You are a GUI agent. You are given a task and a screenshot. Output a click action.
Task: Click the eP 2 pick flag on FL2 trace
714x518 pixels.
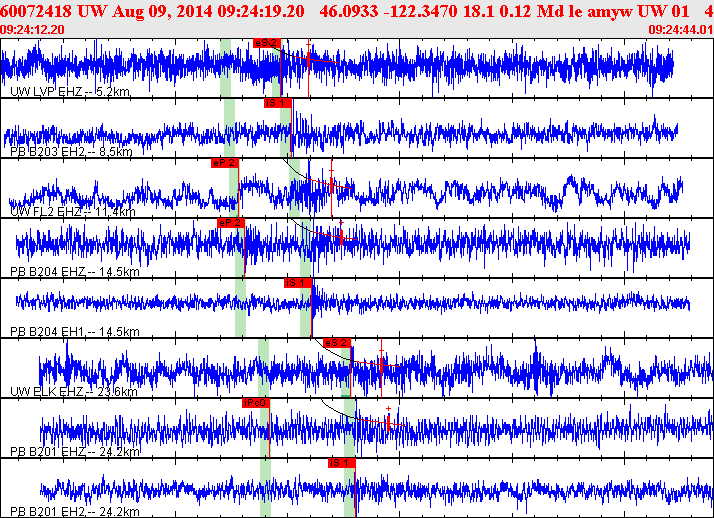click(x=225, y=162)
